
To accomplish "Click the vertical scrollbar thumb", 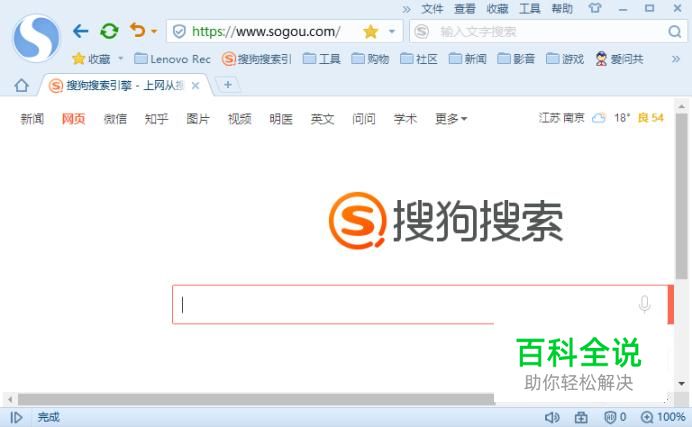I will click(681, 196).
